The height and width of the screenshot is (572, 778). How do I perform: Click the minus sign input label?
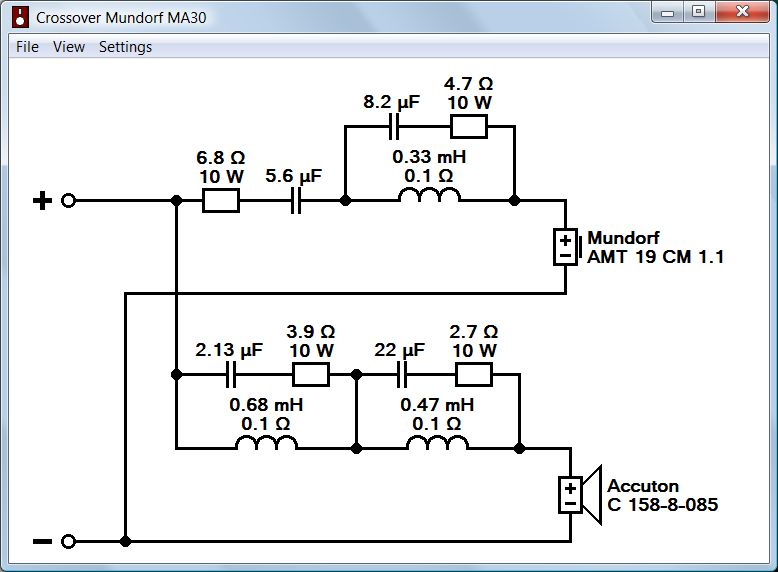[x=42, y=541]
